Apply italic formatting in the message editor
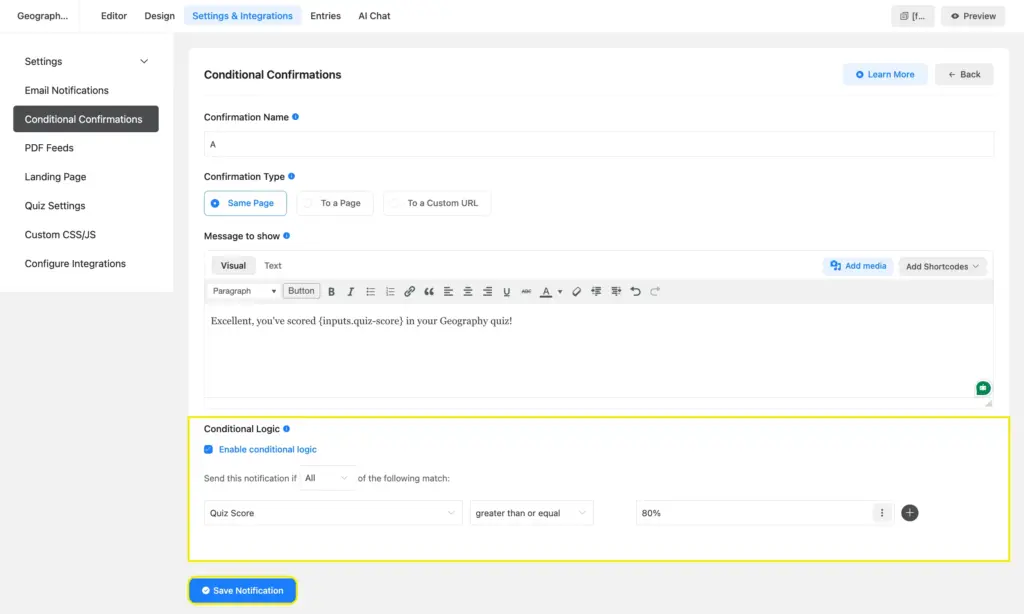Viewport: 1024px width, 614px height. pyautogui.click(x=351, y=291)
